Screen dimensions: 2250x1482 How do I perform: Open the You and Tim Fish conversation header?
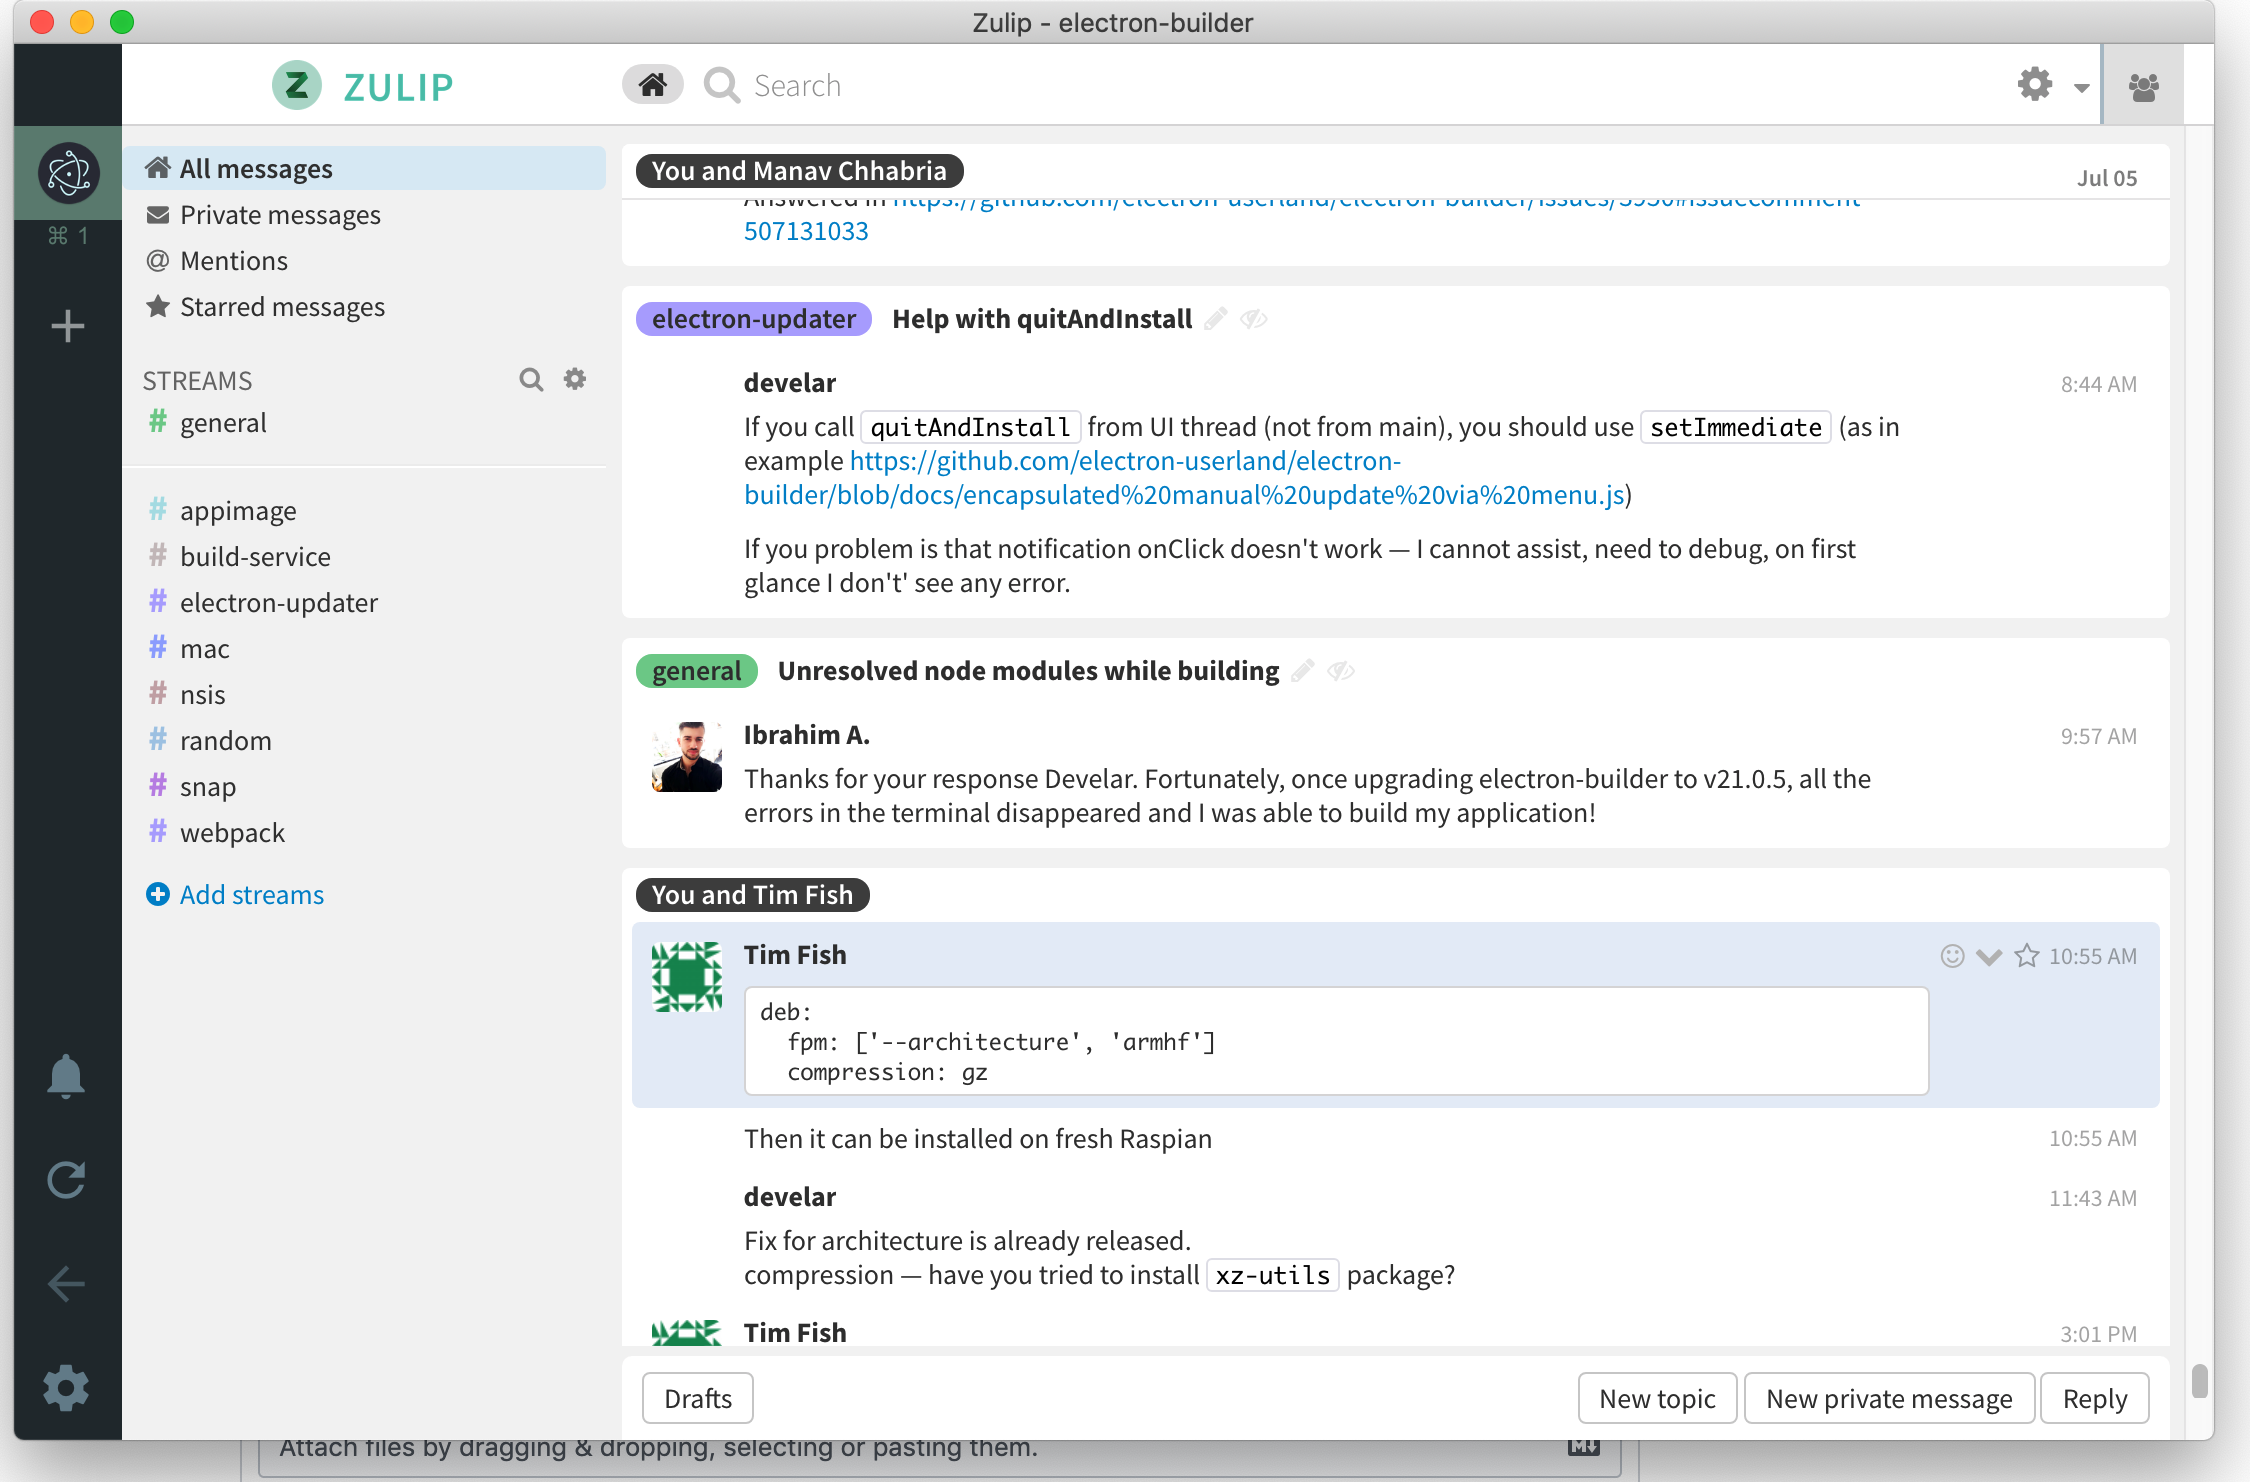[x=752, y=895]
